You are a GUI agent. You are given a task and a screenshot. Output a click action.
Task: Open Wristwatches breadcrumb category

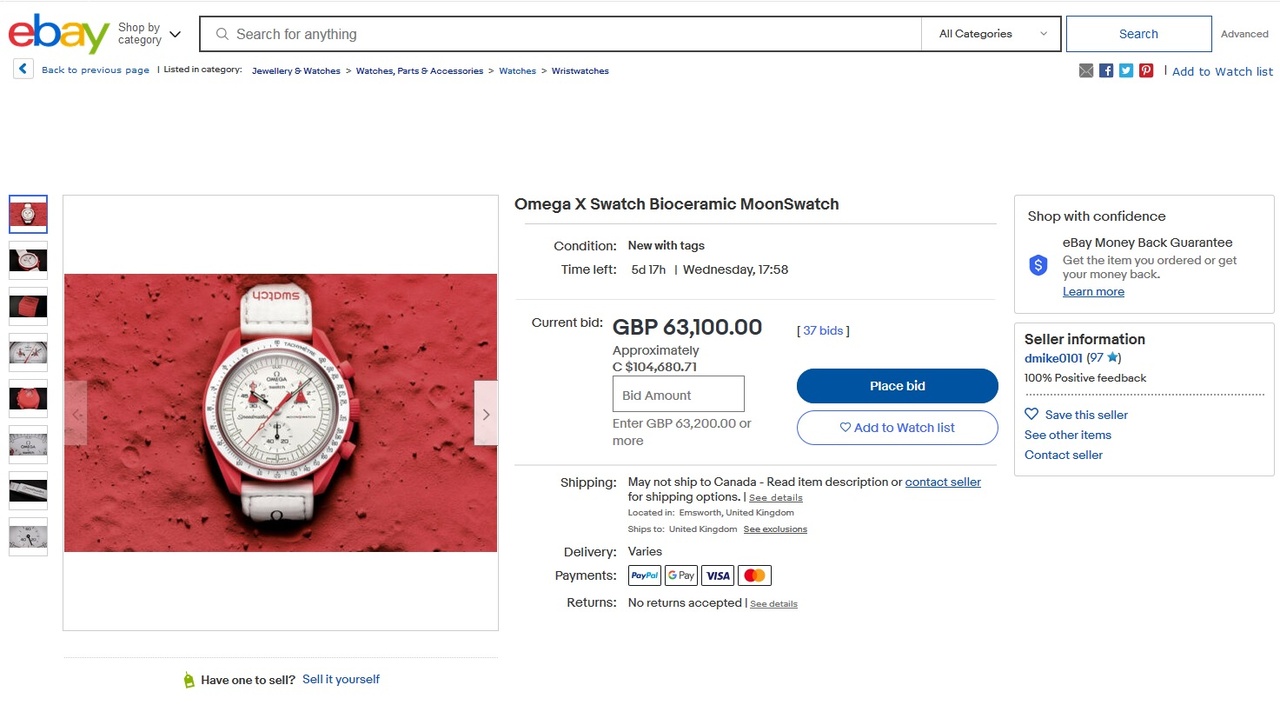coord(580,71)
